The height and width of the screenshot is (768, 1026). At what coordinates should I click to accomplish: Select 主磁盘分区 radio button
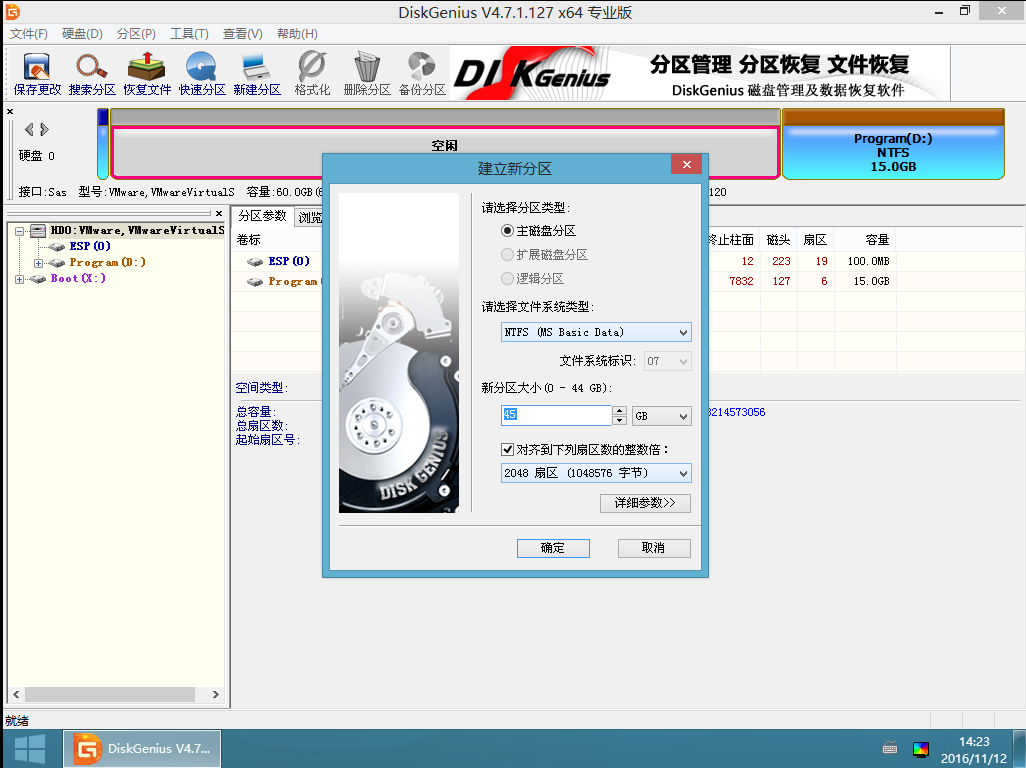tap(507, 231)
